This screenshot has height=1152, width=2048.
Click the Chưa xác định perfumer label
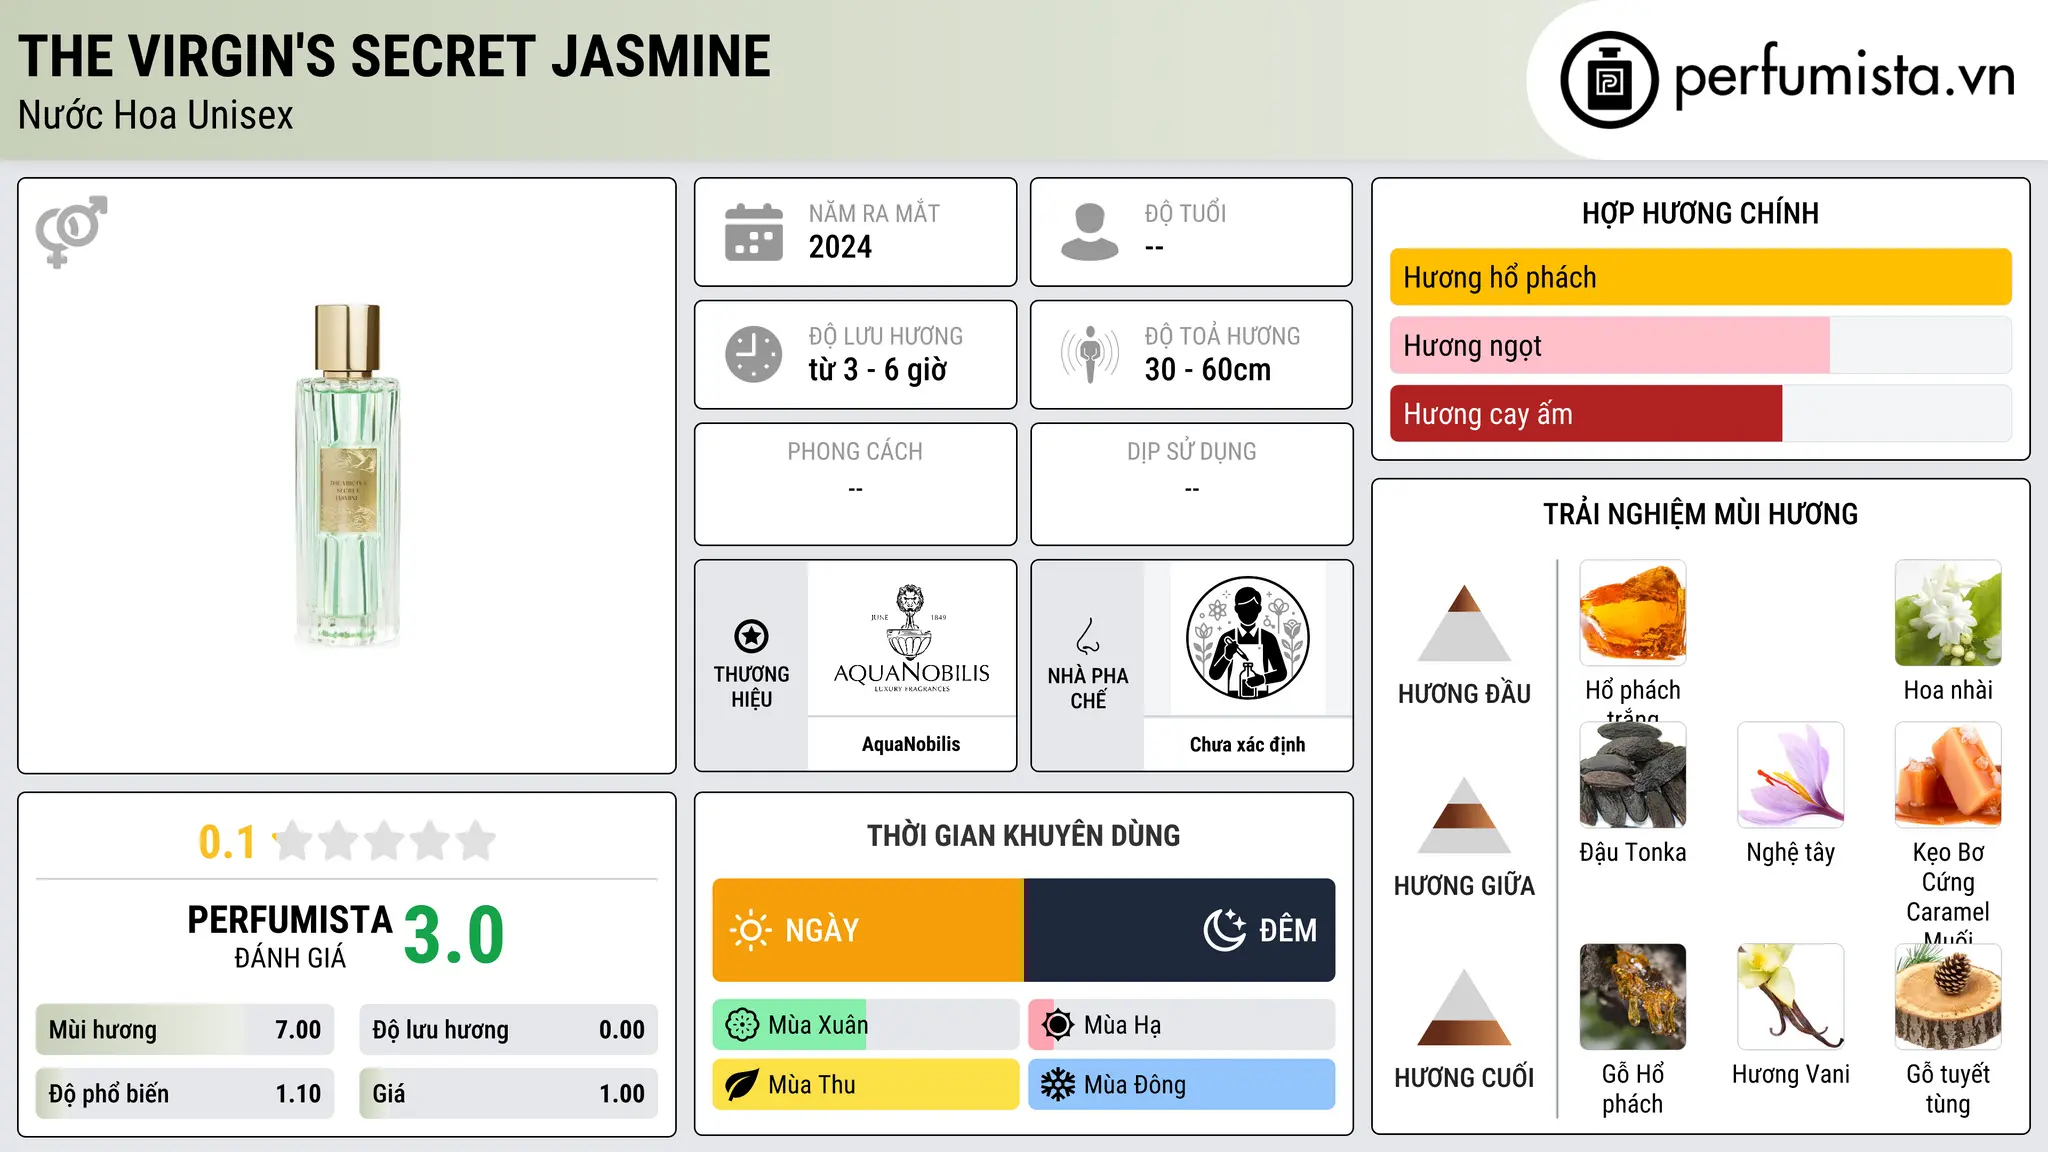[x=1248, y=744]
